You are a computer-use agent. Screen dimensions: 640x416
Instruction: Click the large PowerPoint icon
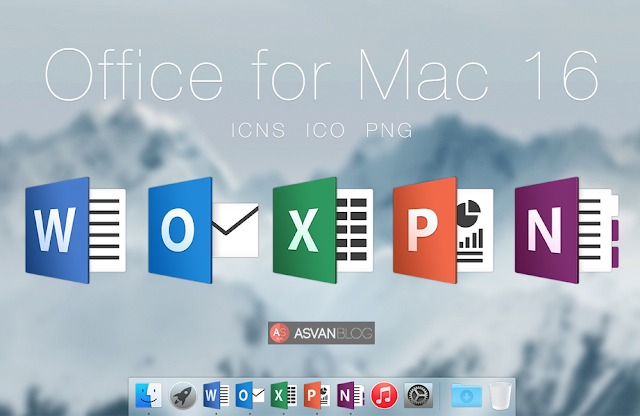coord(443,230)
